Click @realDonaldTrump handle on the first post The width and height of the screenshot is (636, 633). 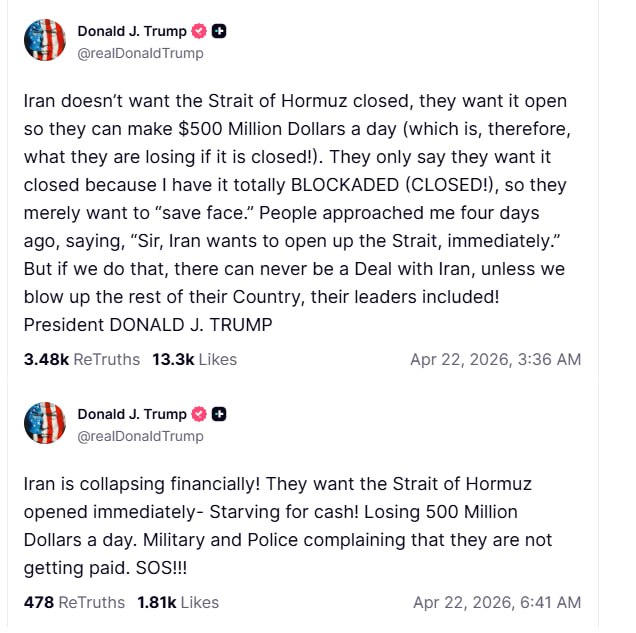(140, 53)
